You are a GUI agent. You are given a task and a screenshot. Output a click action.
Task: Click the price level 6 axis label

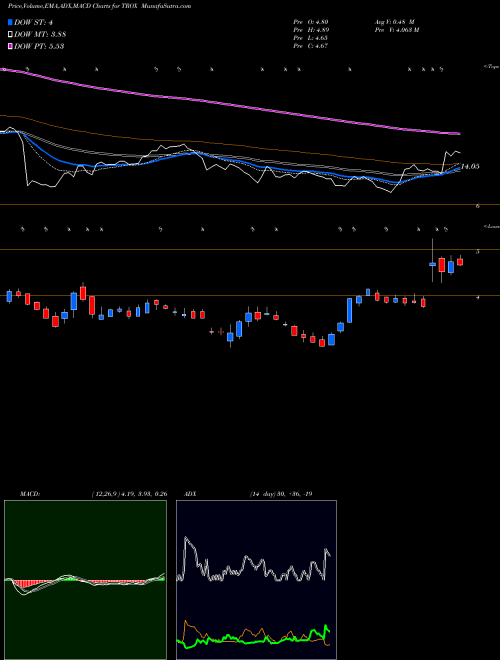click(x=478, y=206)
